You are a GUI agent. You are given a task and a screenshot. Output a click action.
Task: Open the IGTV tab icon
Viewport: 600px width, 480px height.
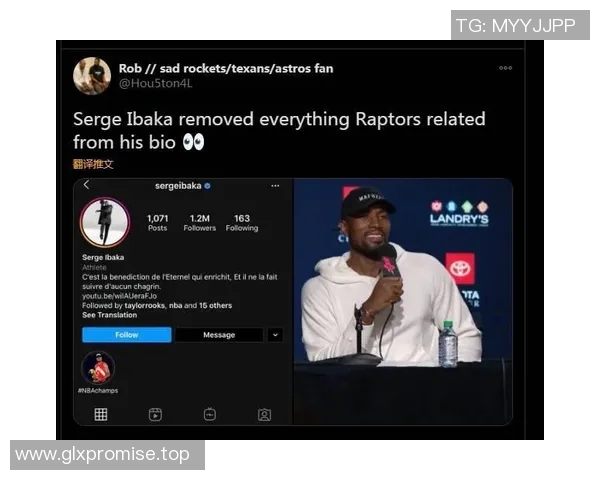(210, 415)
